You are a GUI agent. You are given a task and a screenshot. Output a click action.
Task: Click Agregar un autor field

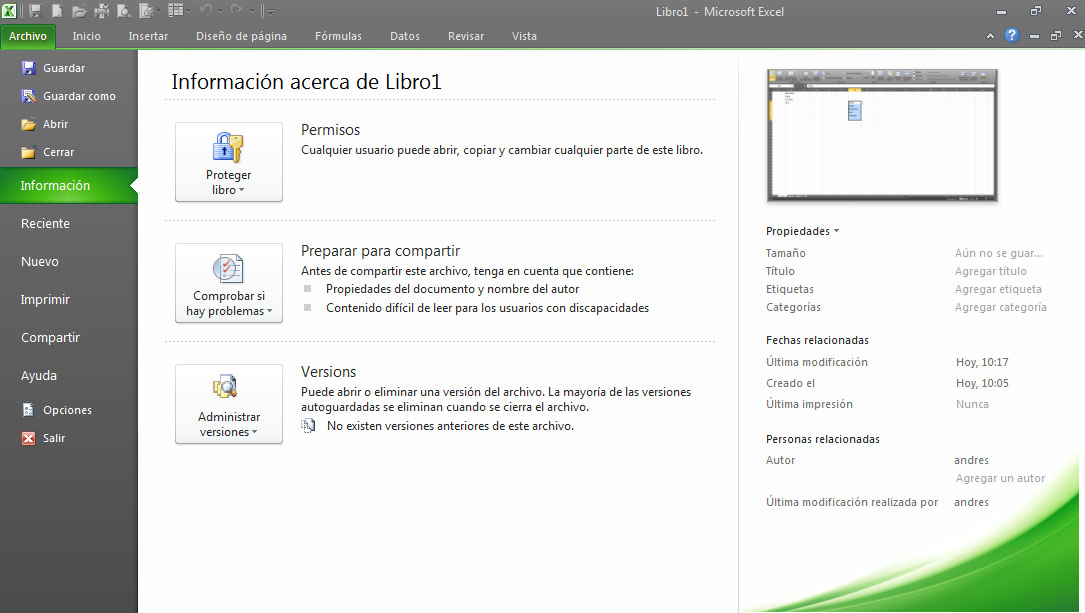(1000, 479)
